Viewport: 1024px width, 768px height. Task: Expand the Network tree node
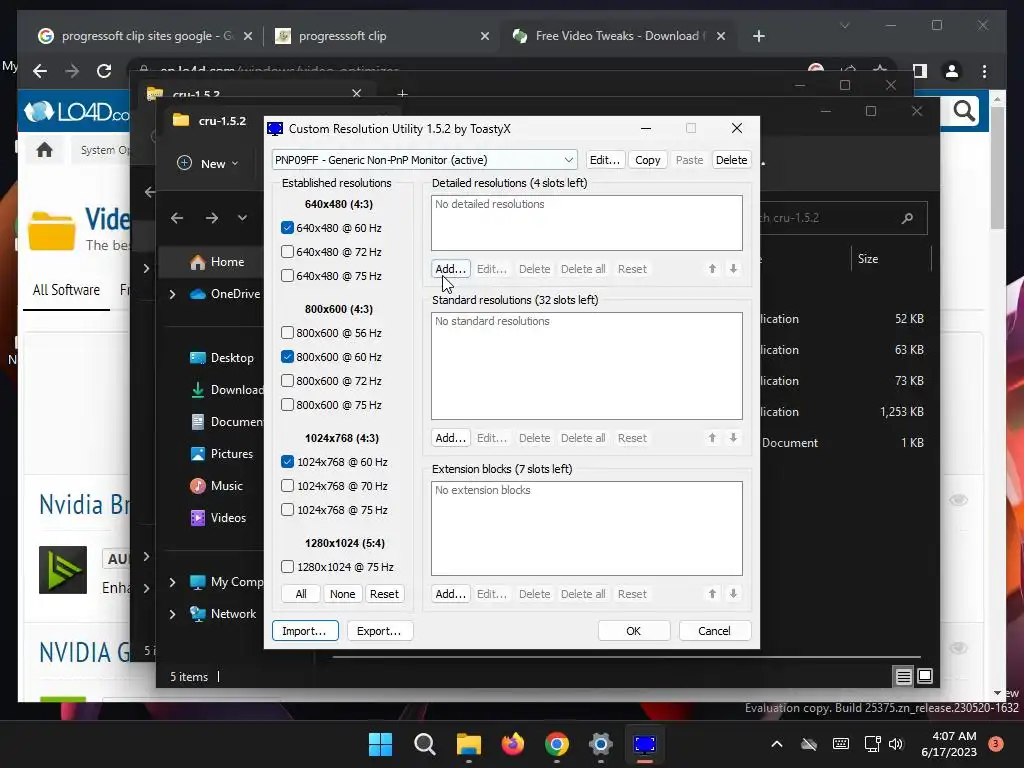click(x=172, y=614)
